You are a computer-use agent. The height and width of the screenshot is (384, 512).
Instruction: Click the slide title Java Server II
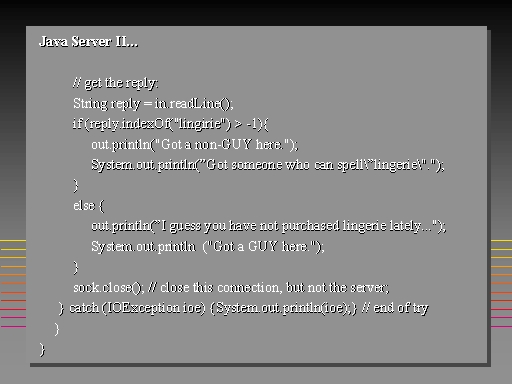88,42
